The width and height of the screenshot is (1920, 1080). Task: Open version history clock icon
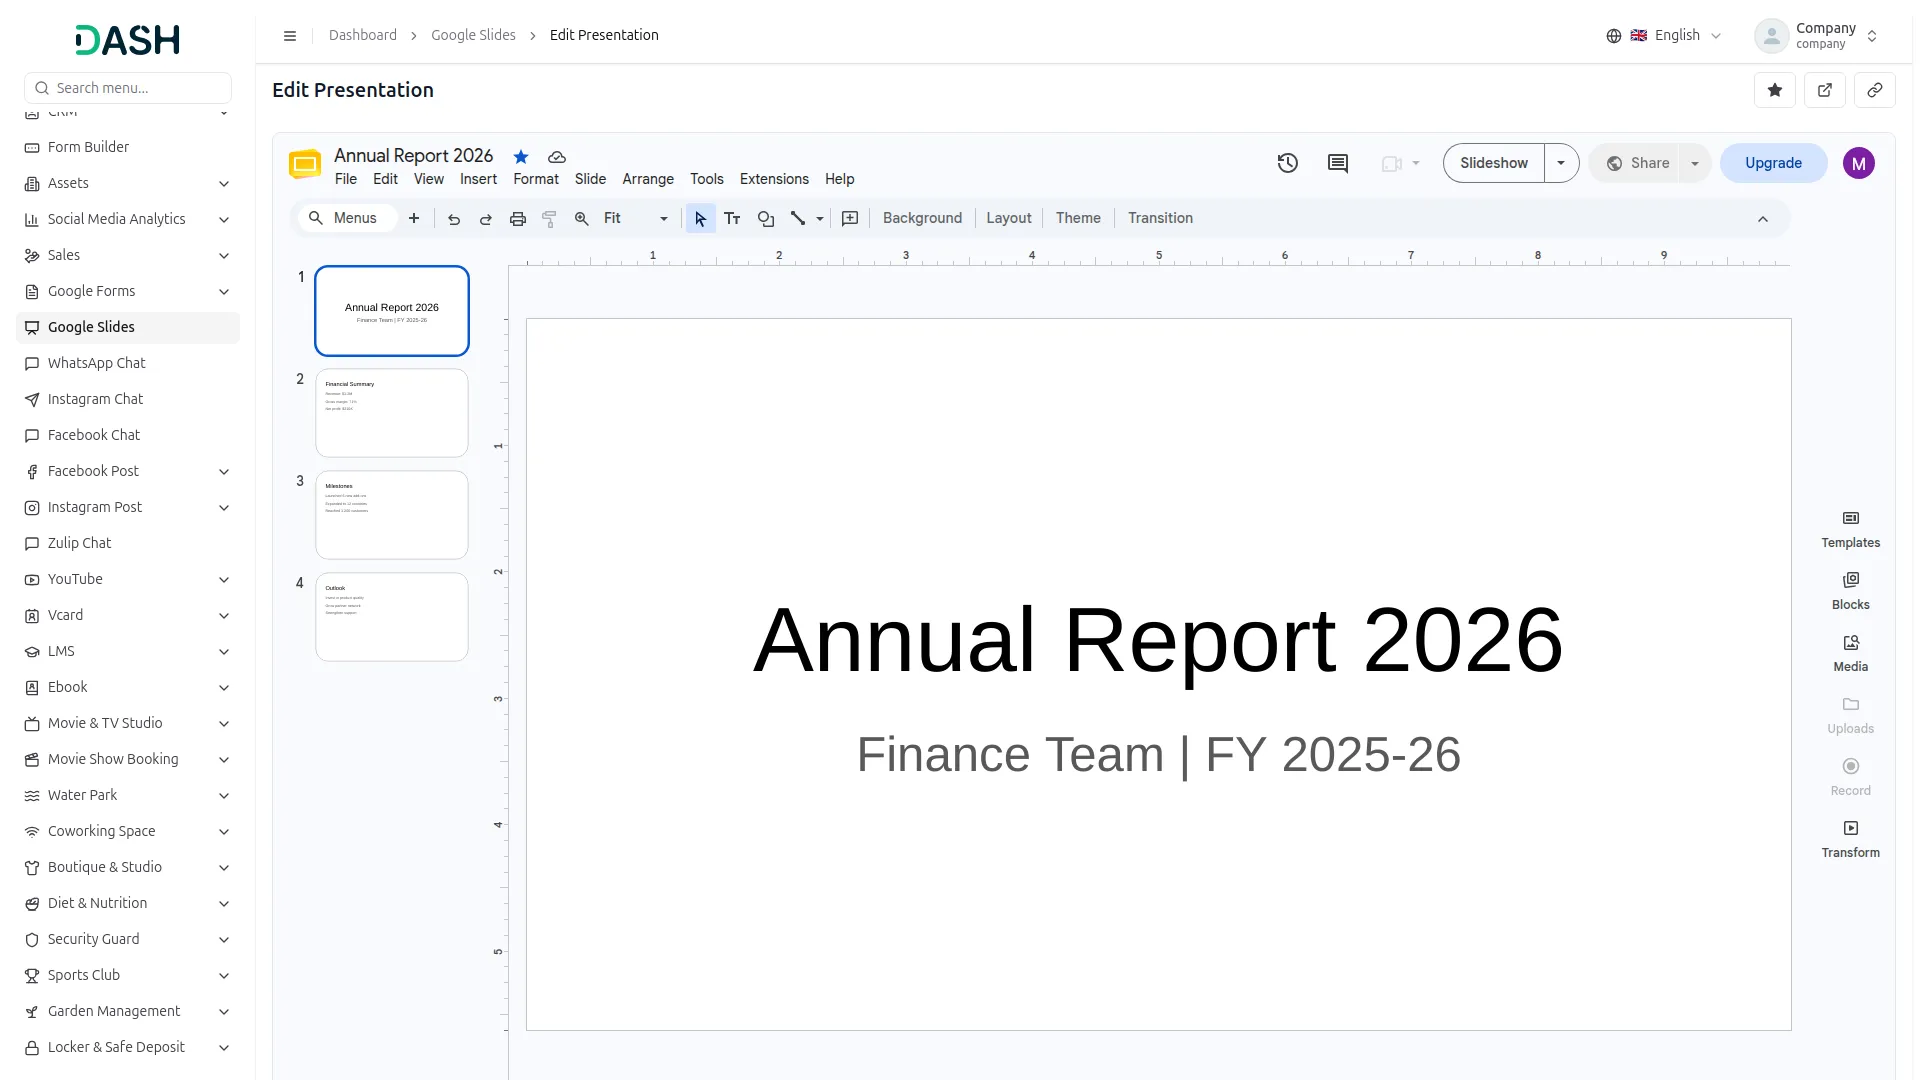pos(1288,163)
